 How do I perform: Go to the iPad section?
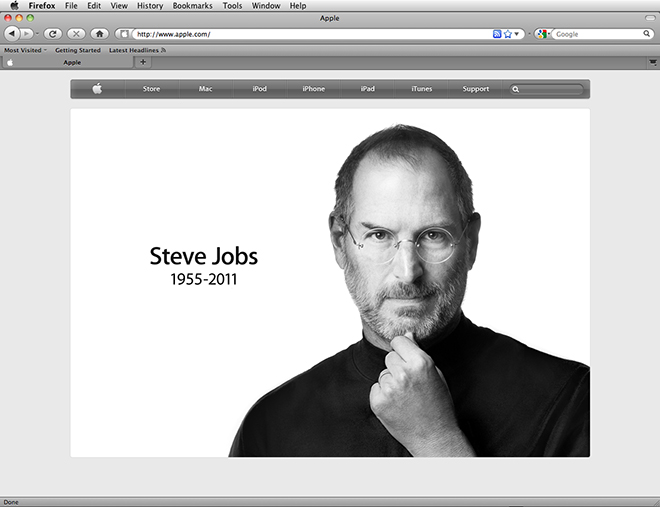coord(367,89)
